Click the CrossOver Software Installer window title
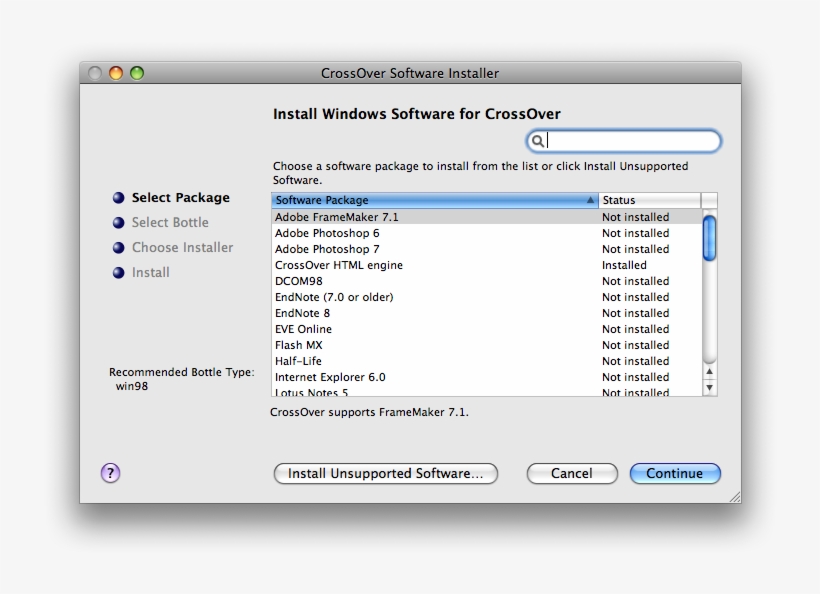This screenshot has width=820, height=594. pos(409,73)
